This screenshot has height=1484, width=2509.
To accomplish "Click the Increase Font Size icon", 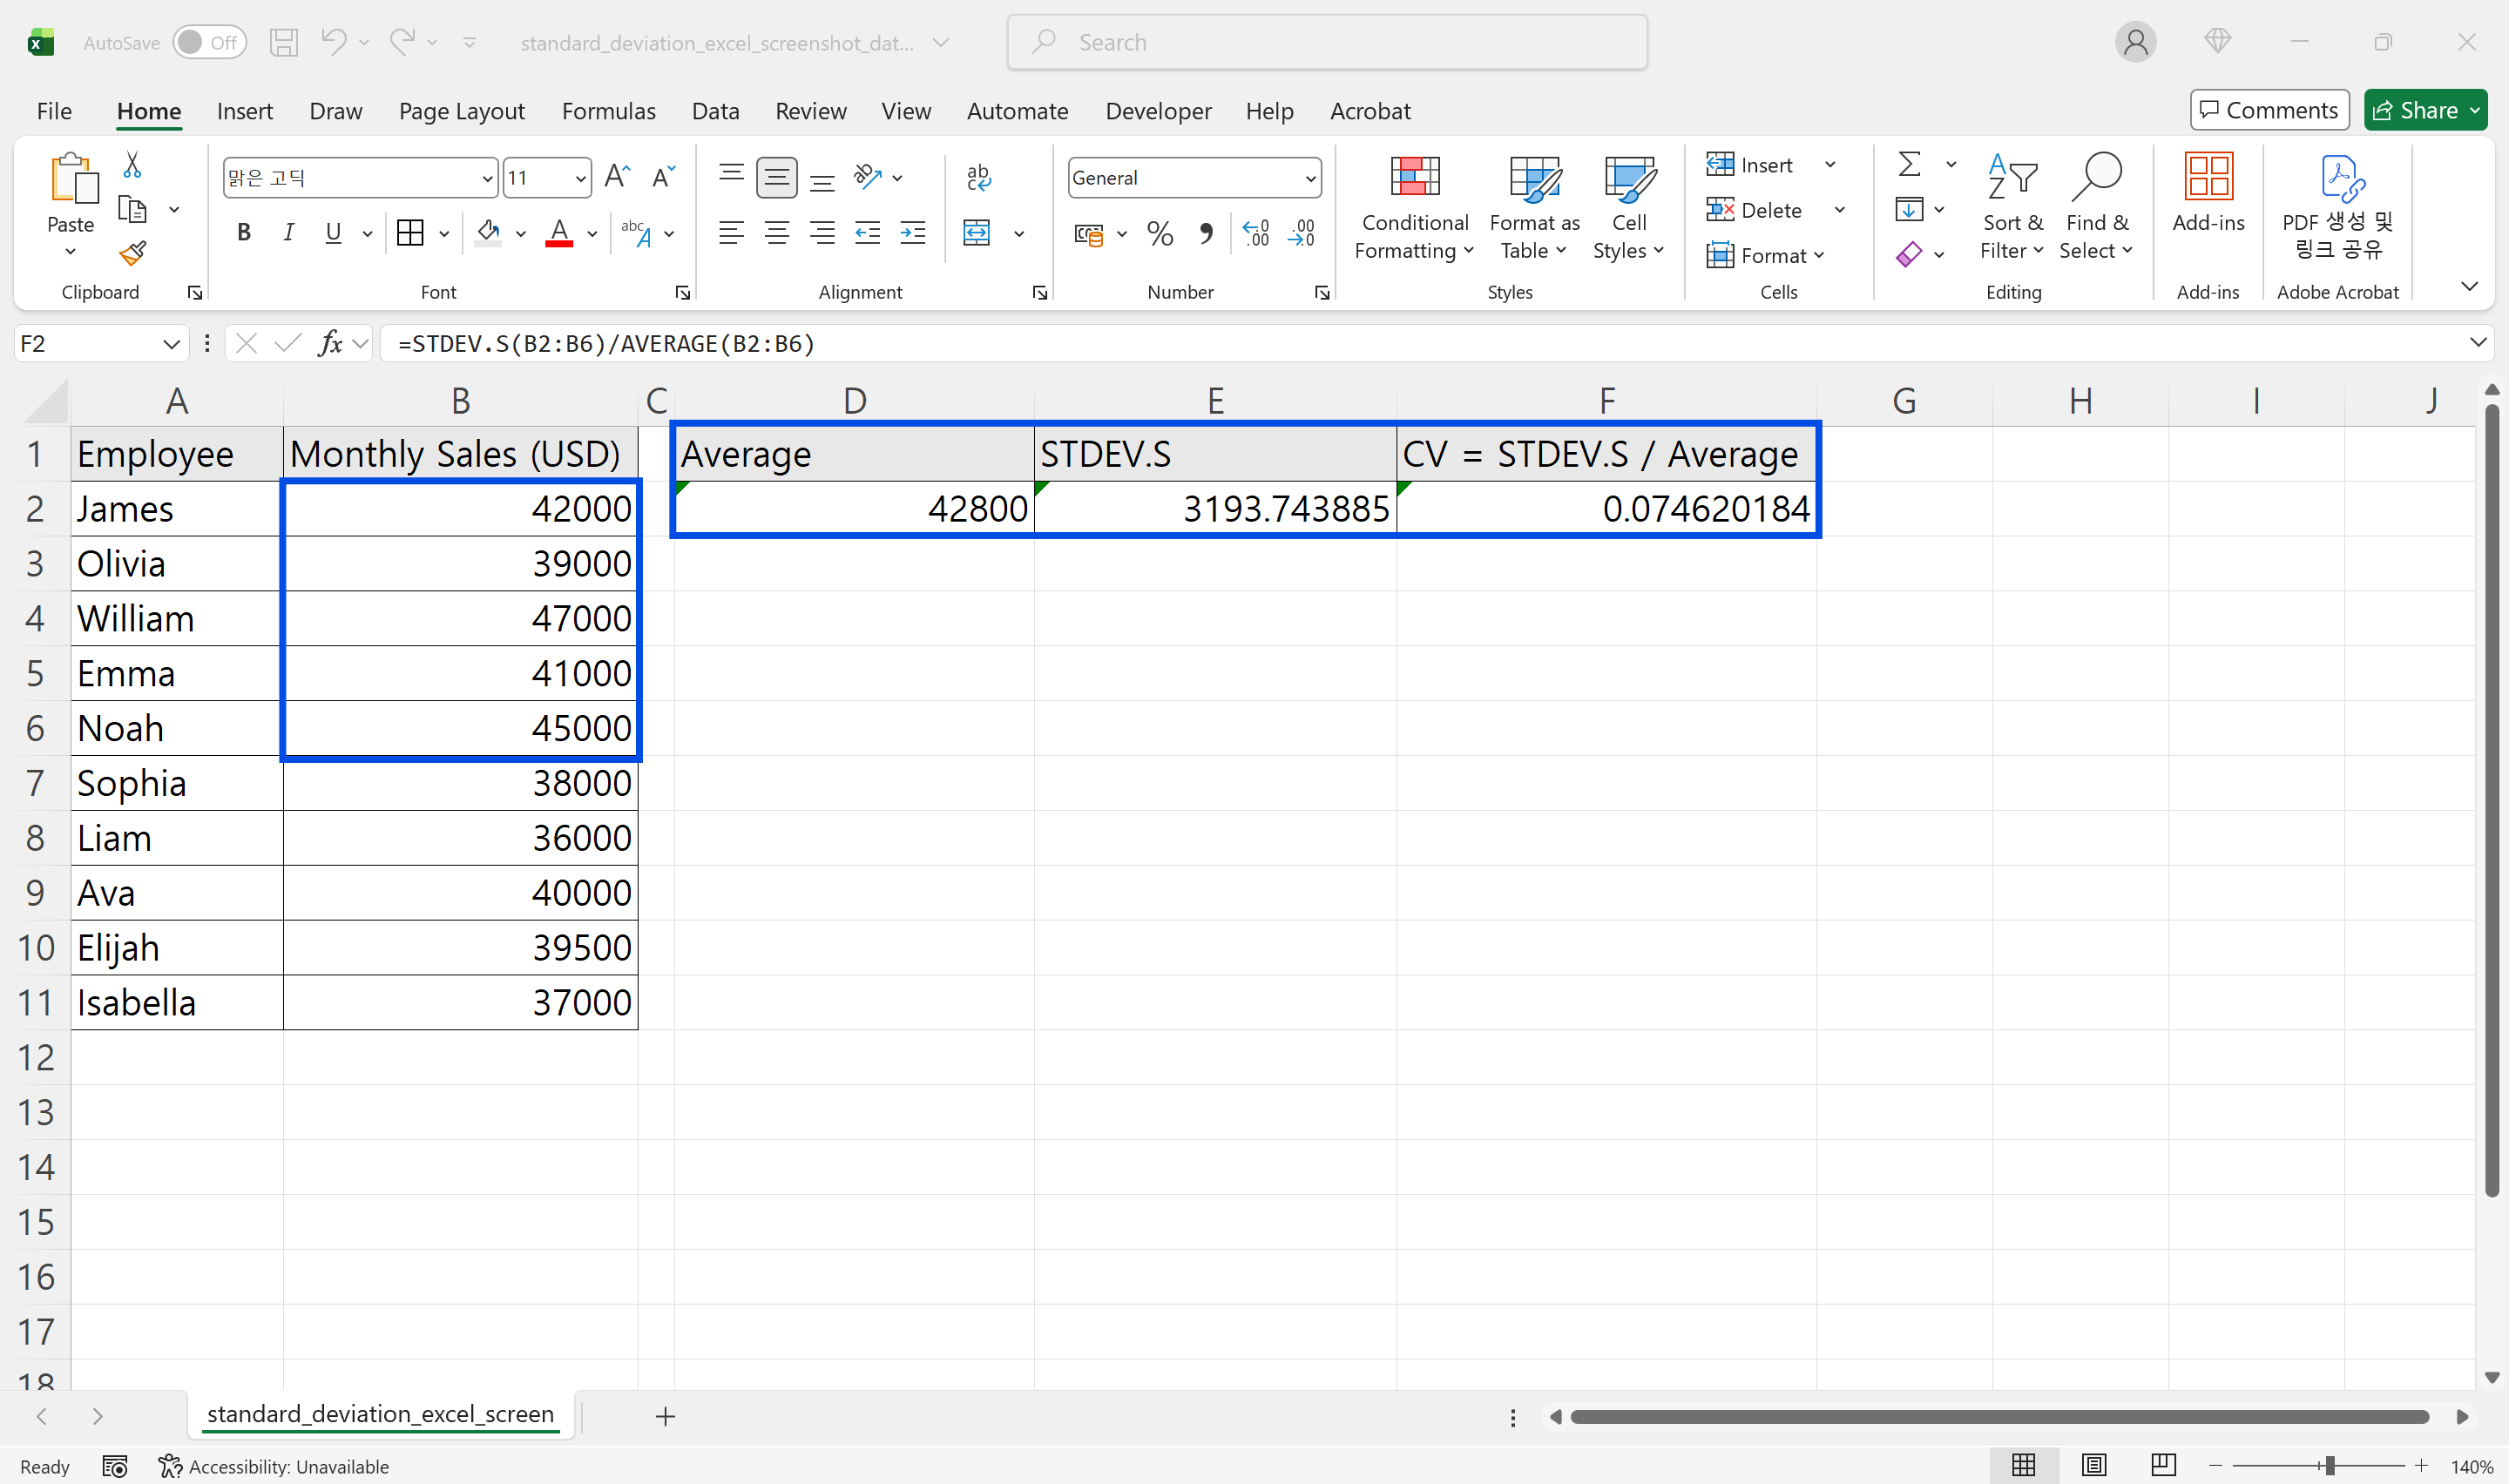I will pyautogui.click(x=617, y=178).
